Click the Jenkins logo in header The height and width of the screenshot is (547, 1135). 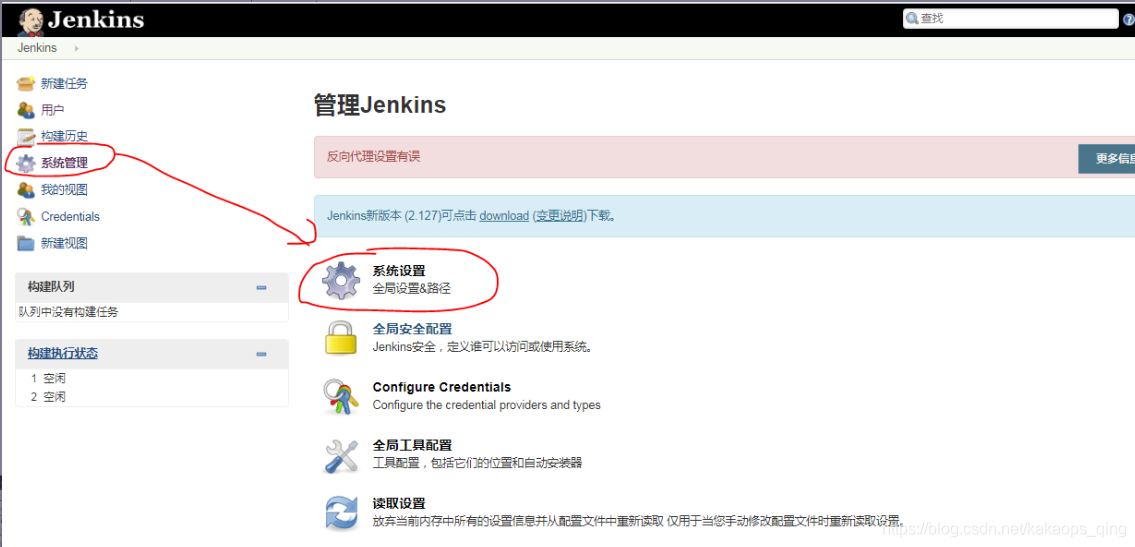(x=81, y=20)
